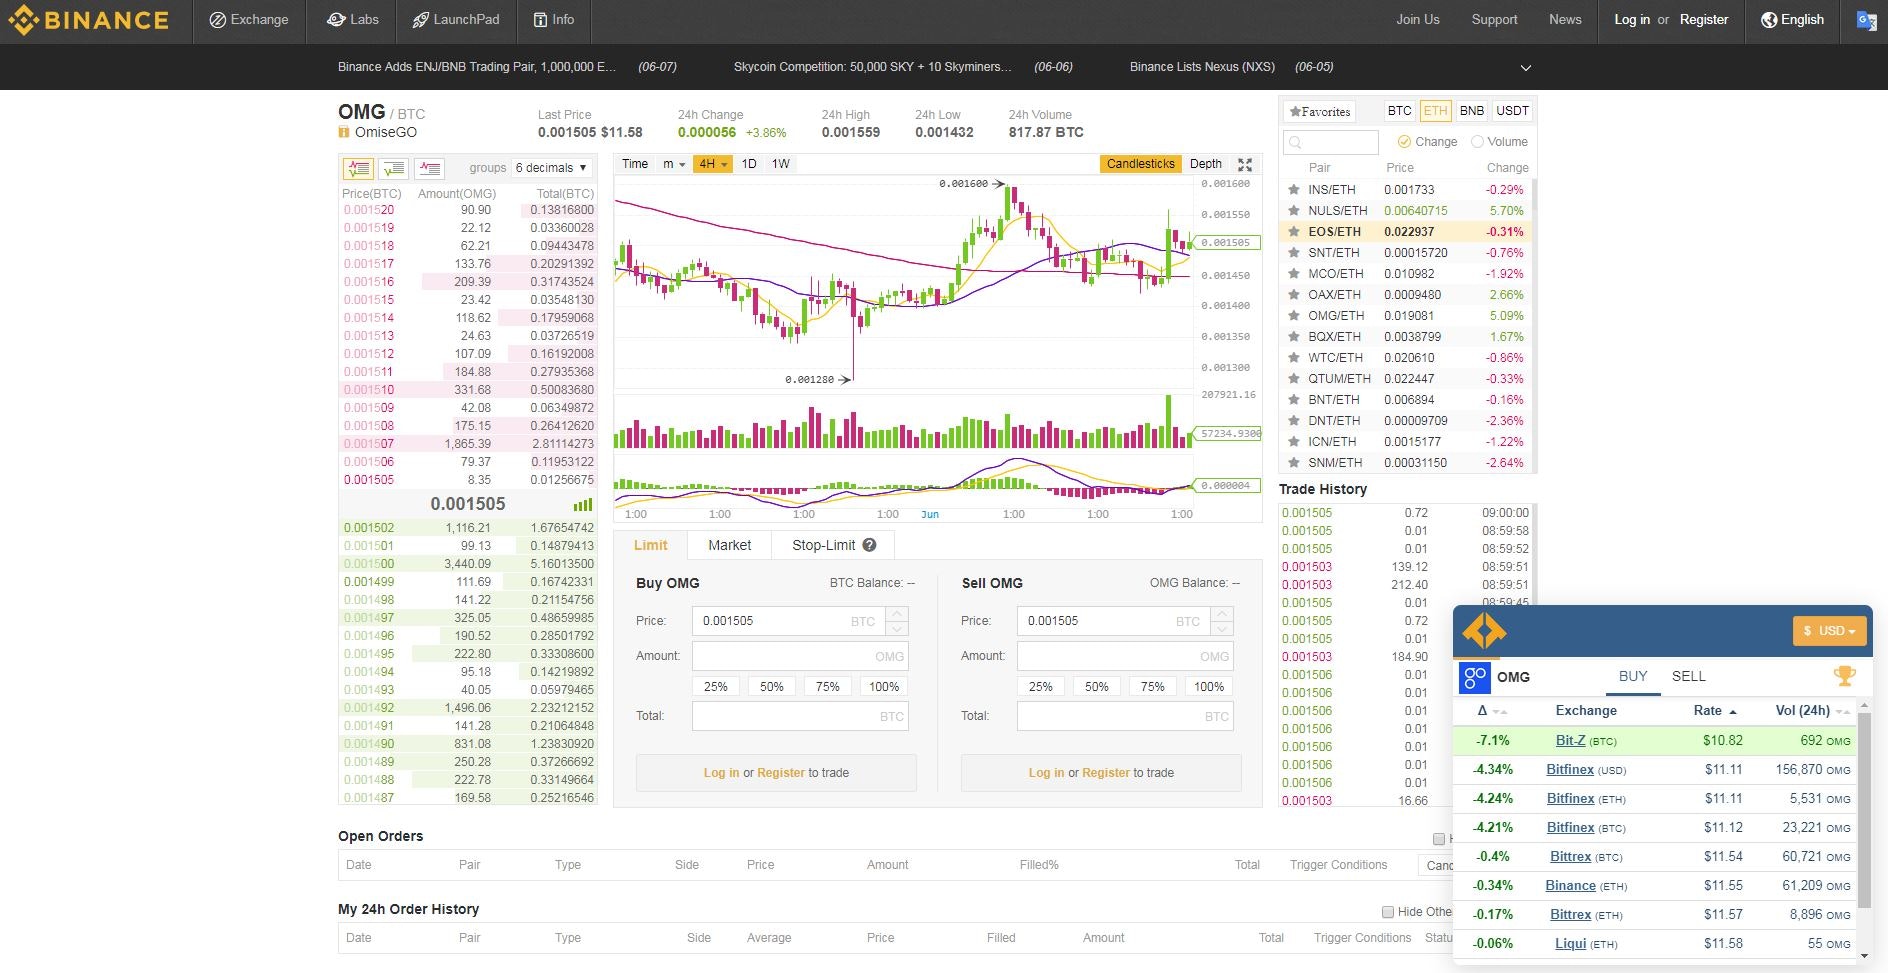Open the minute interval dropdown next to Time
1888x973 pixels.
click(x=673, y=163)
